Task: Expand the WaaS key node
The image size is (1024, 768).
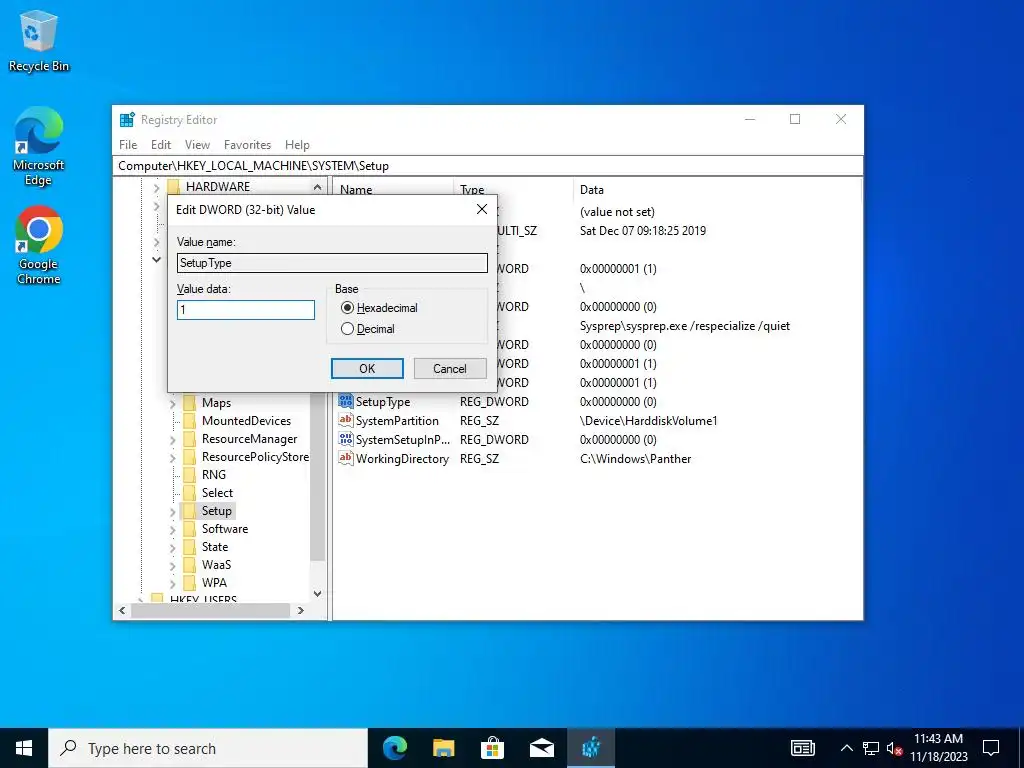Action: [x=172, y=566]
